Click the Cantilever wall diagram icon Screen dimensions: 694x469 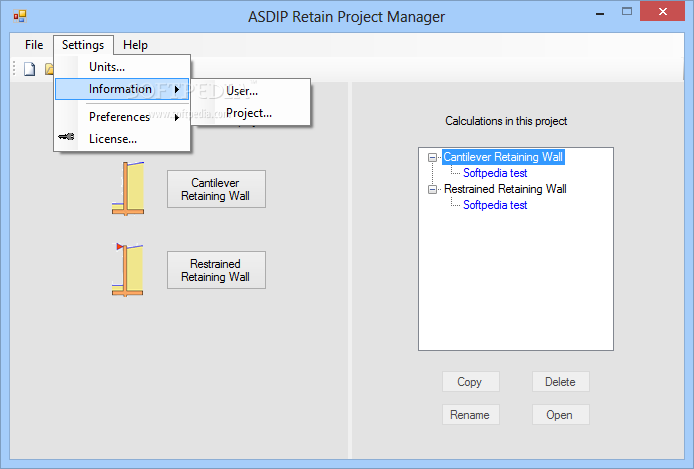click(x=128, y=189)
